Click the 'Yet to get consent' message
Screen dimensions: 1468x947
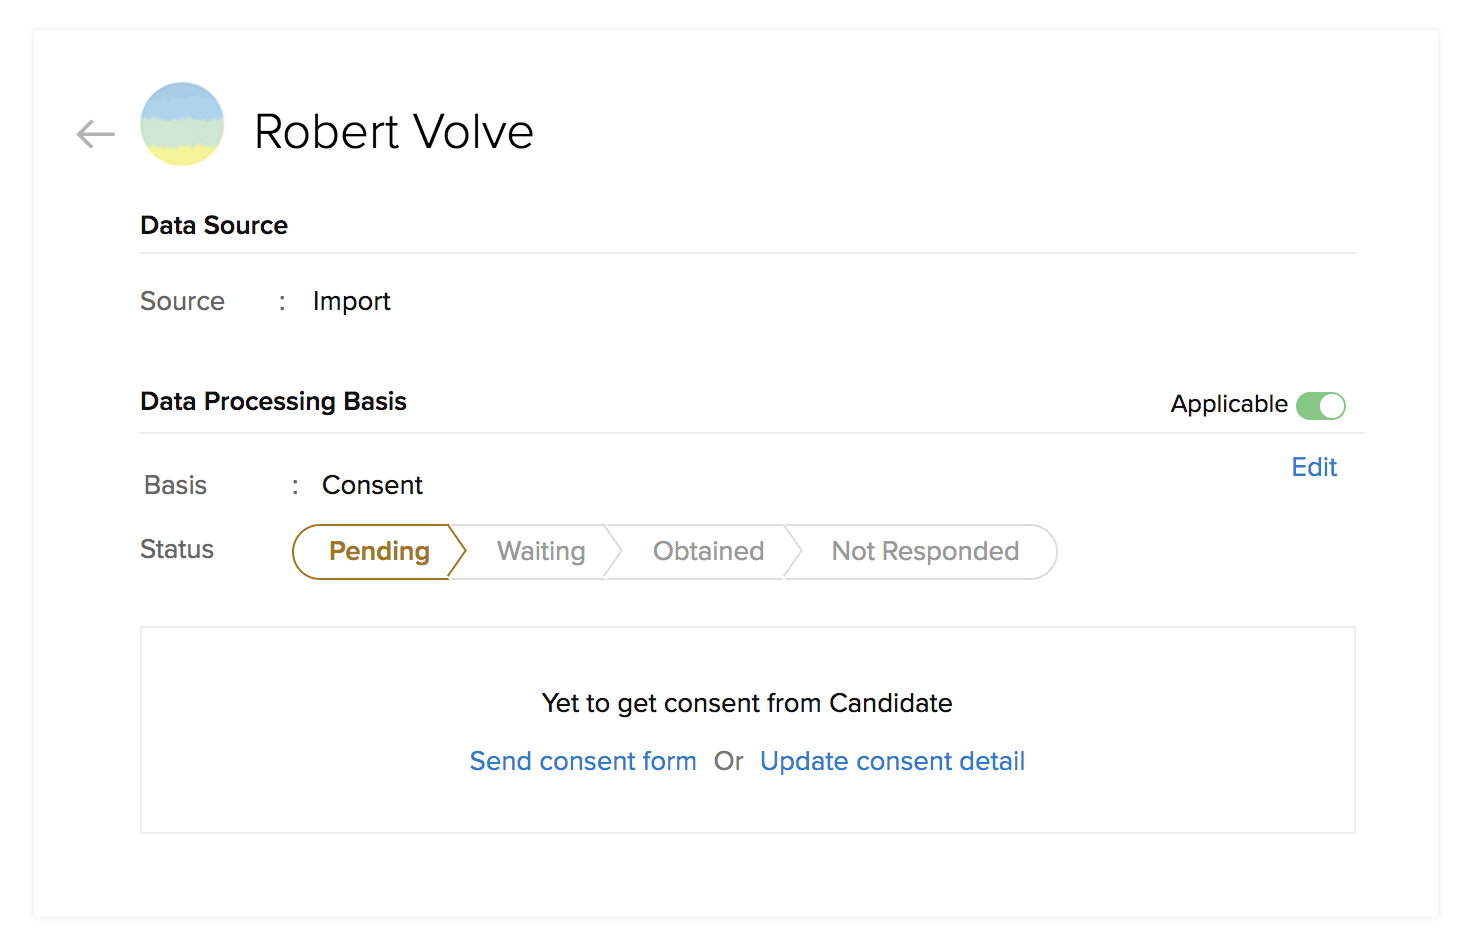(x=746, y=703)
